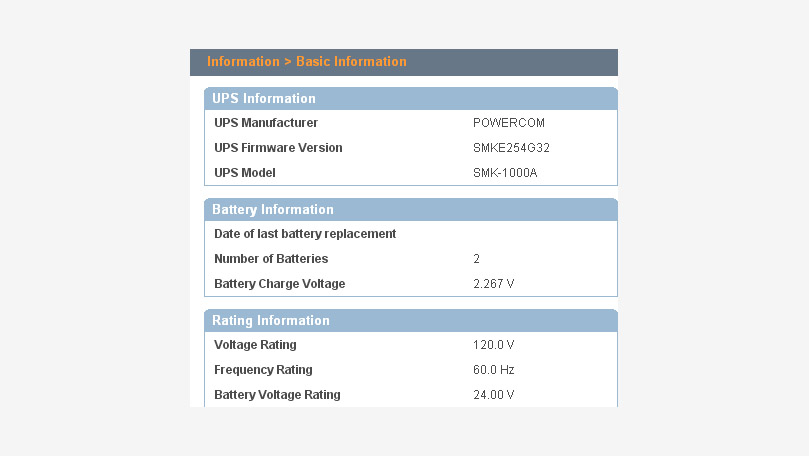Select the UPS Information section header
The width and height of the screenshot is (809, 456).
pyautogui.click(x=411, y=99)
